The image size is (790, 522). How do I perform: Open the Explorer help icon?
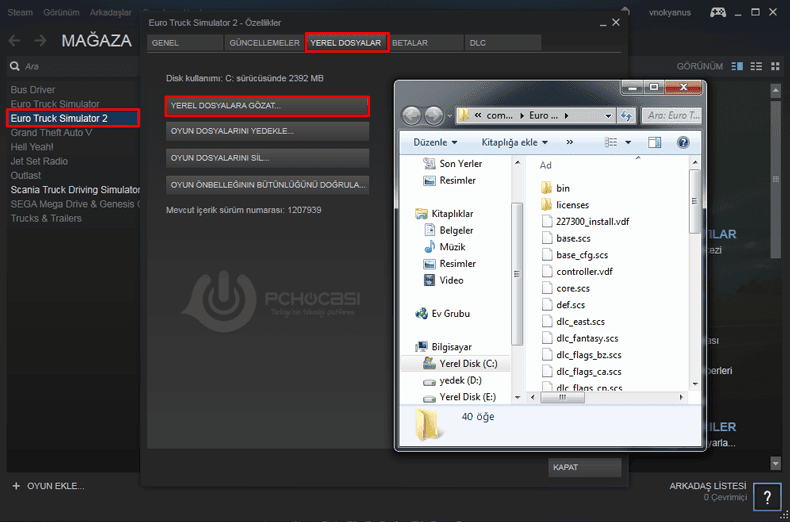pos(683,143)
